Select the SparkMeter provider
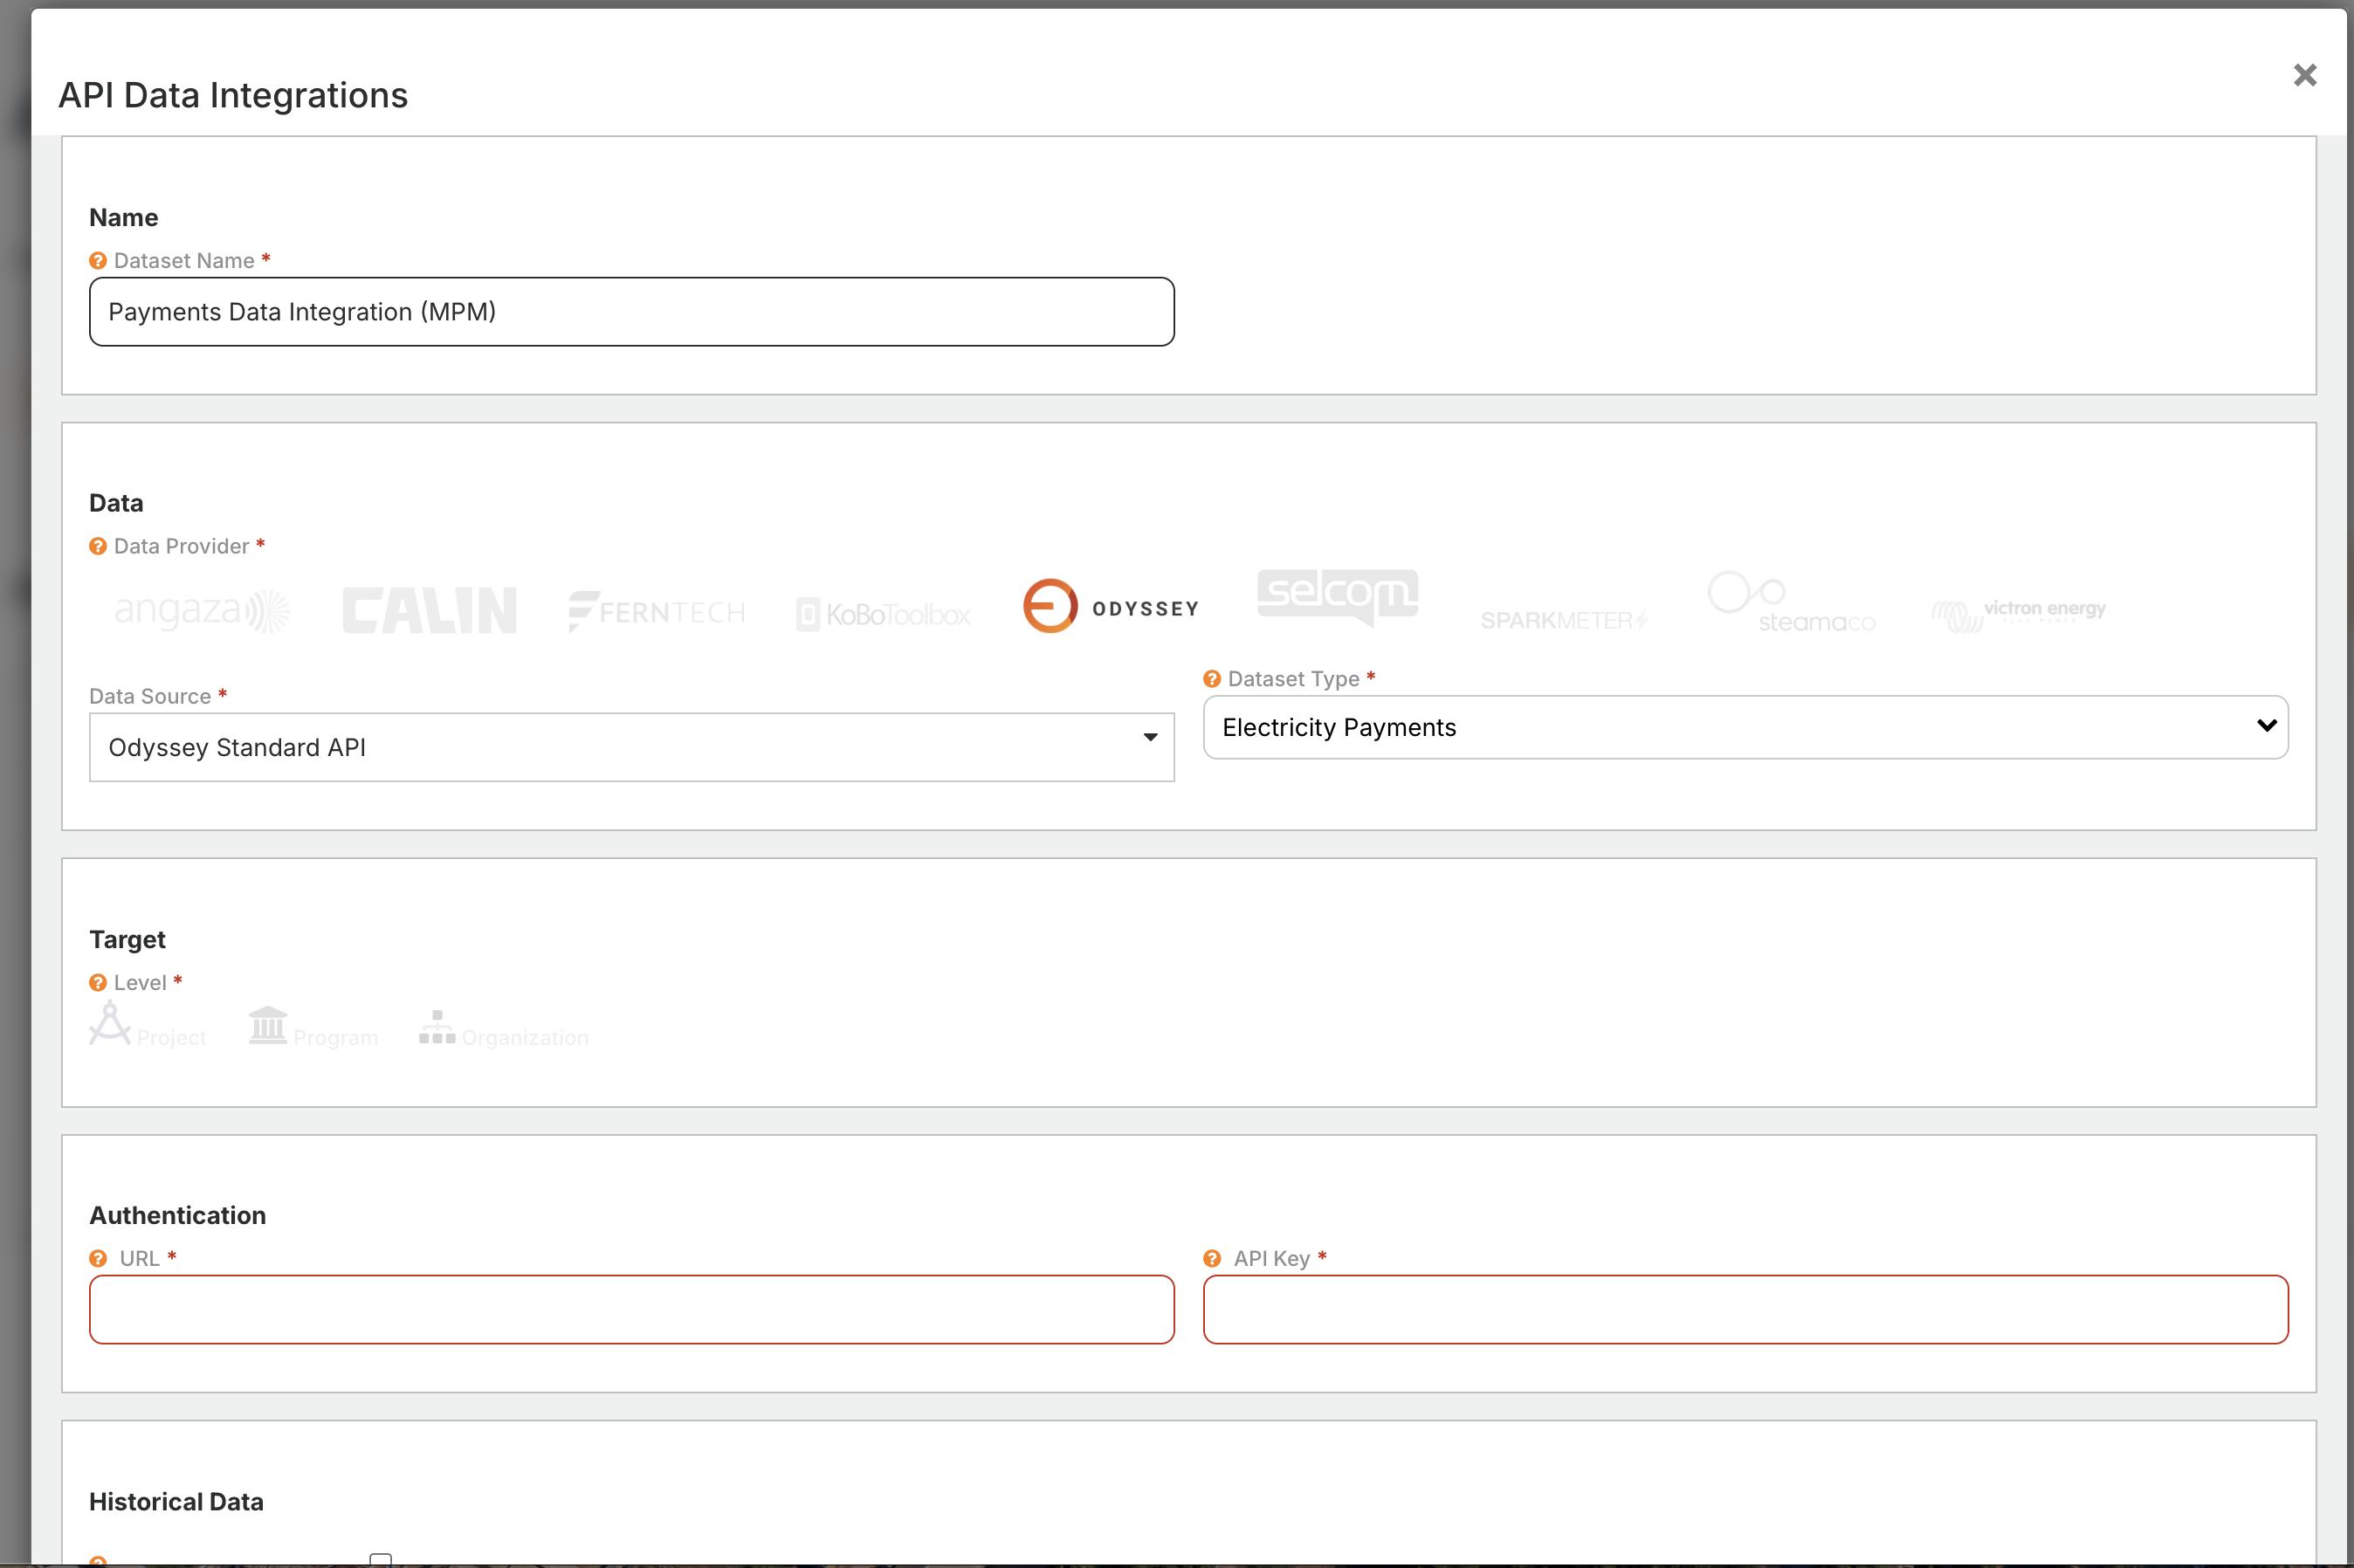Image resolution: width=2354 pixels, height=1568 pixels. [1564, 618]
